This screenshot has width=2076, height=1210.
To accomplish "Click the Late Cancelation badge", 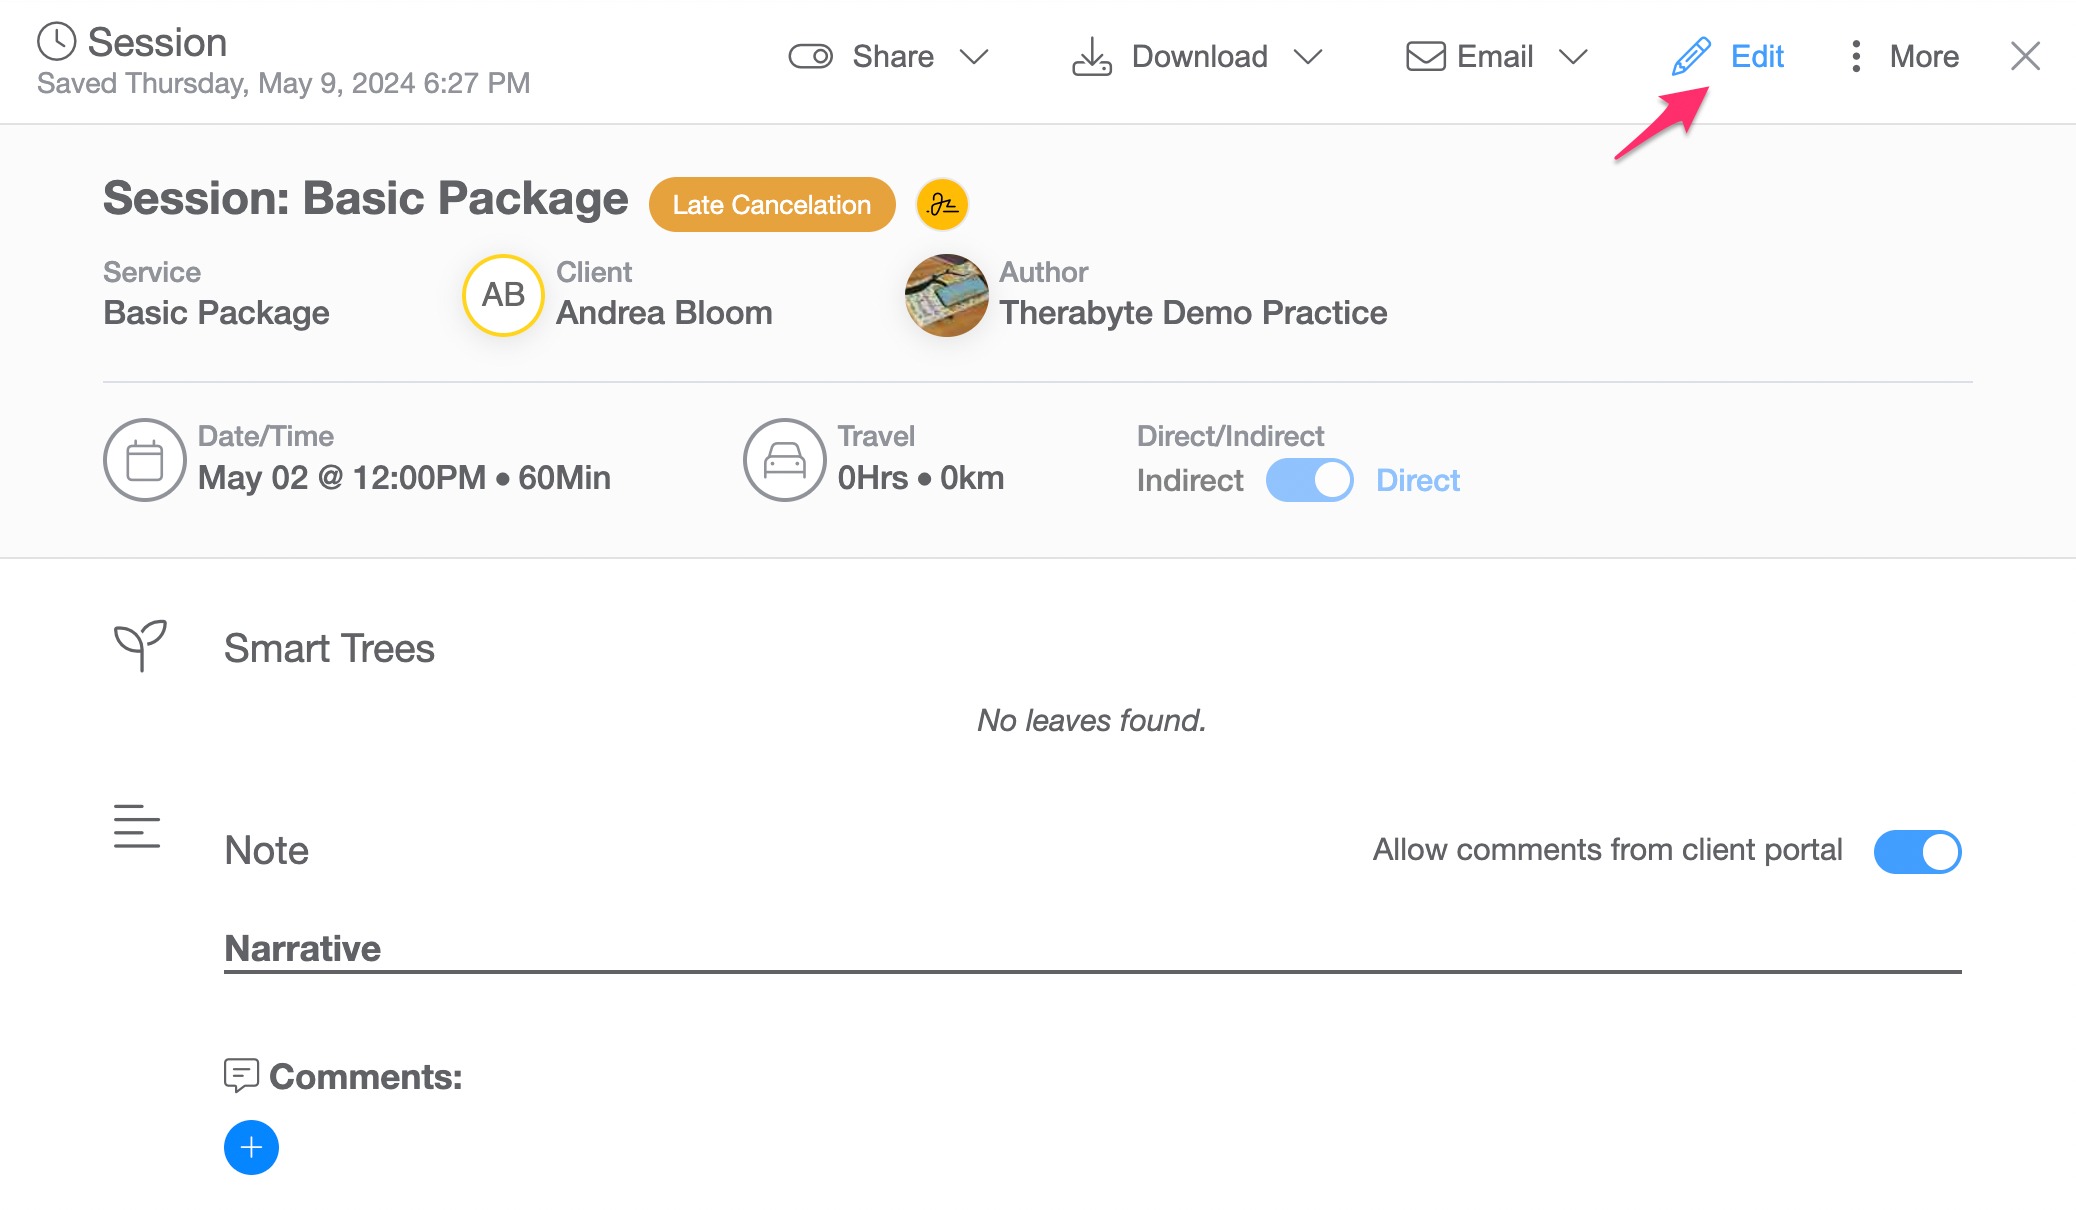I will (772, 205).
